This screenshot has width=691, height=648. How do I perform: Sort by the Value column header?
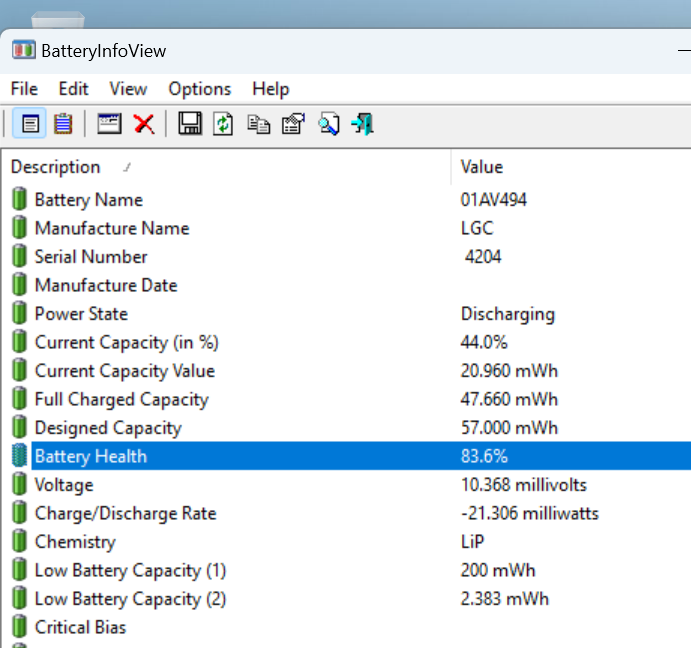pos(572,167)
